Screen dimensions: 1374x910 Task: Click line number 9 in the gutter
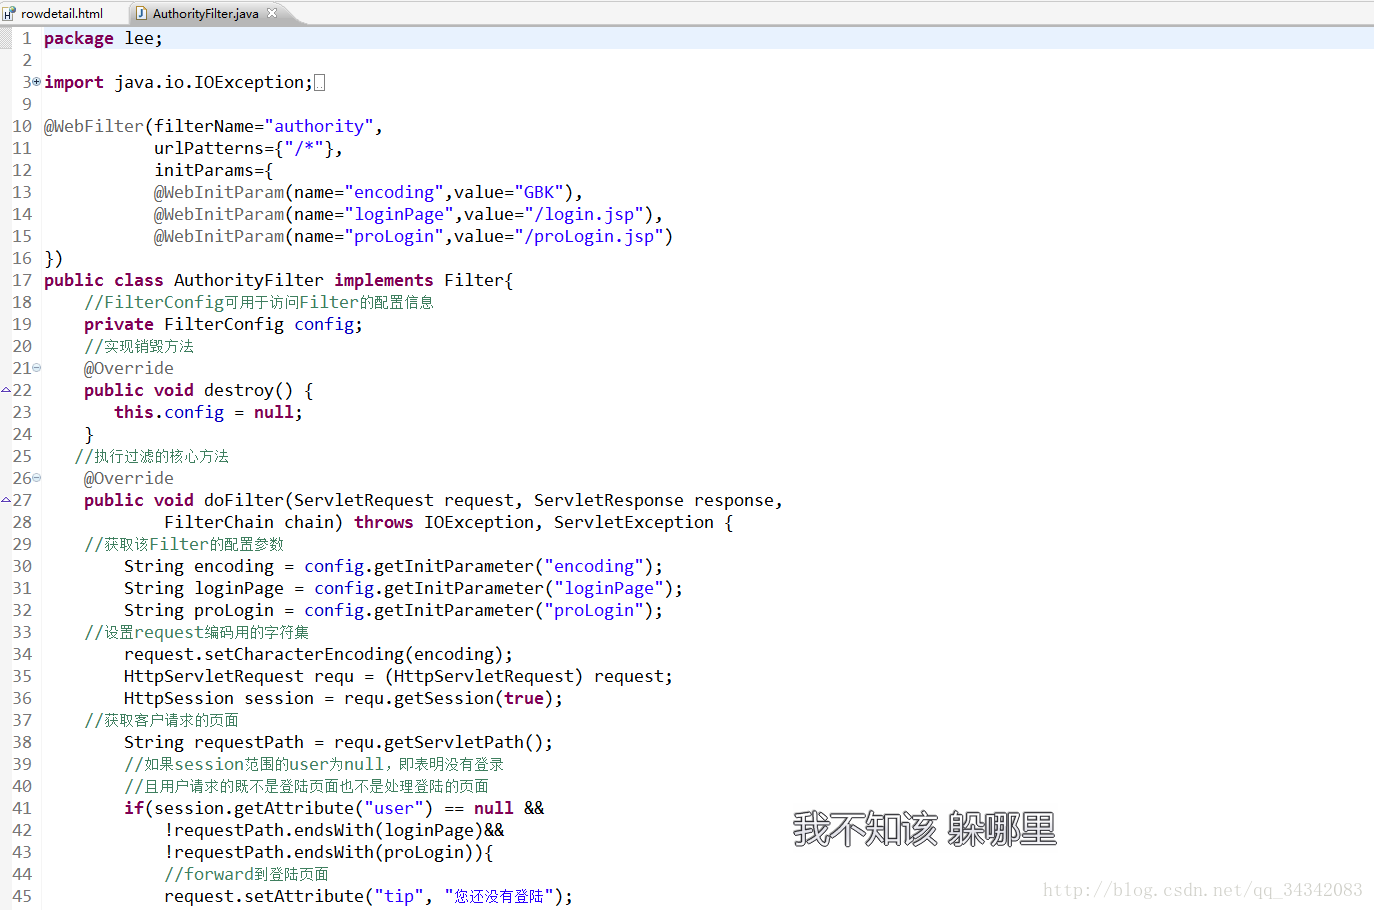click(27, 104)
